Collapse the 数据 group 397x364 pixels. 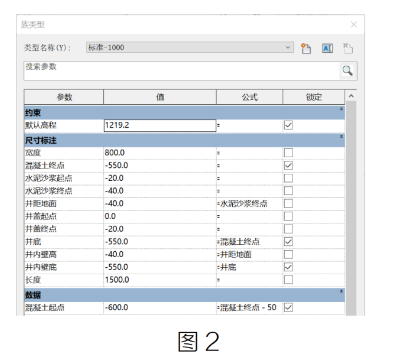point(341,291)
